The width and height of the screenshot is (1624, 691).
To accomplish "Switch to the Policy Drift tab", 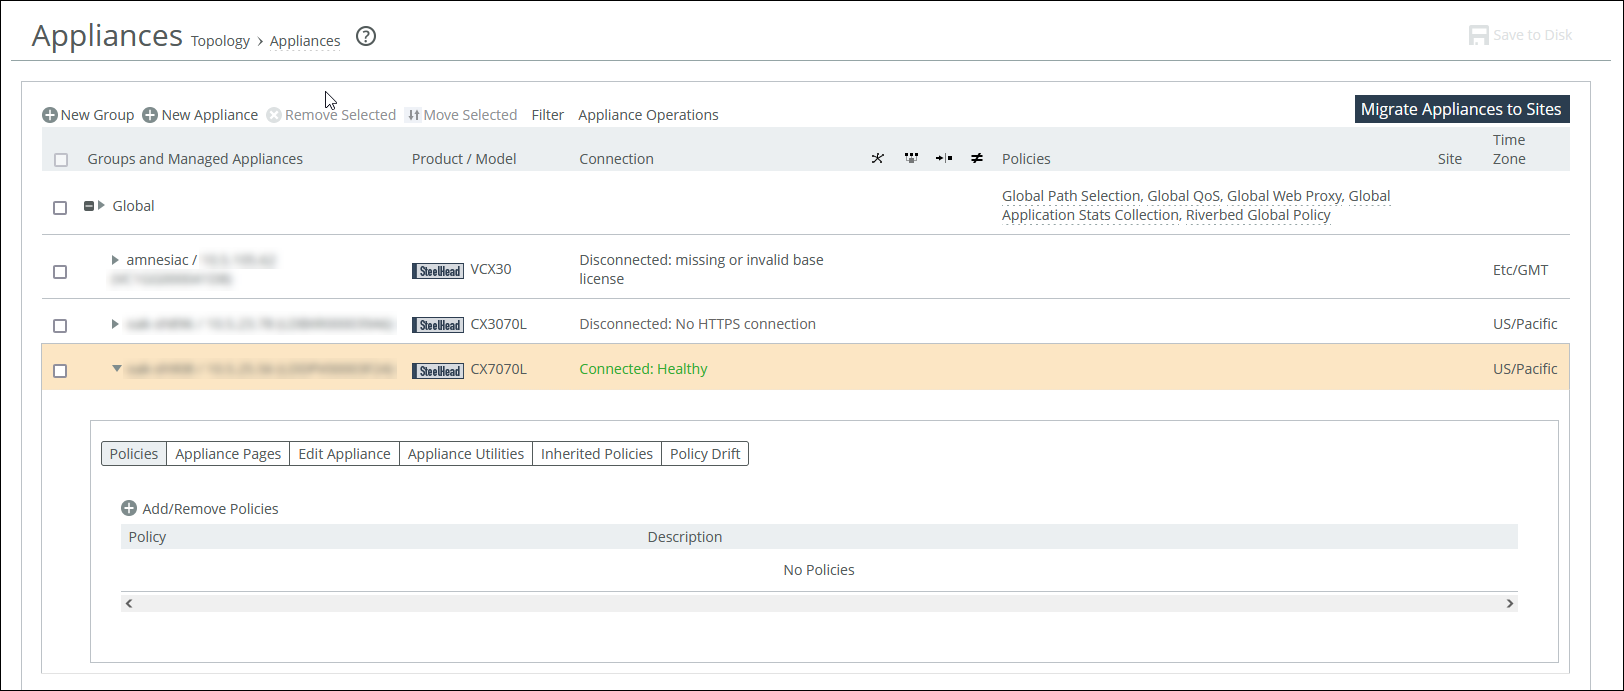I will click(705, 454).
